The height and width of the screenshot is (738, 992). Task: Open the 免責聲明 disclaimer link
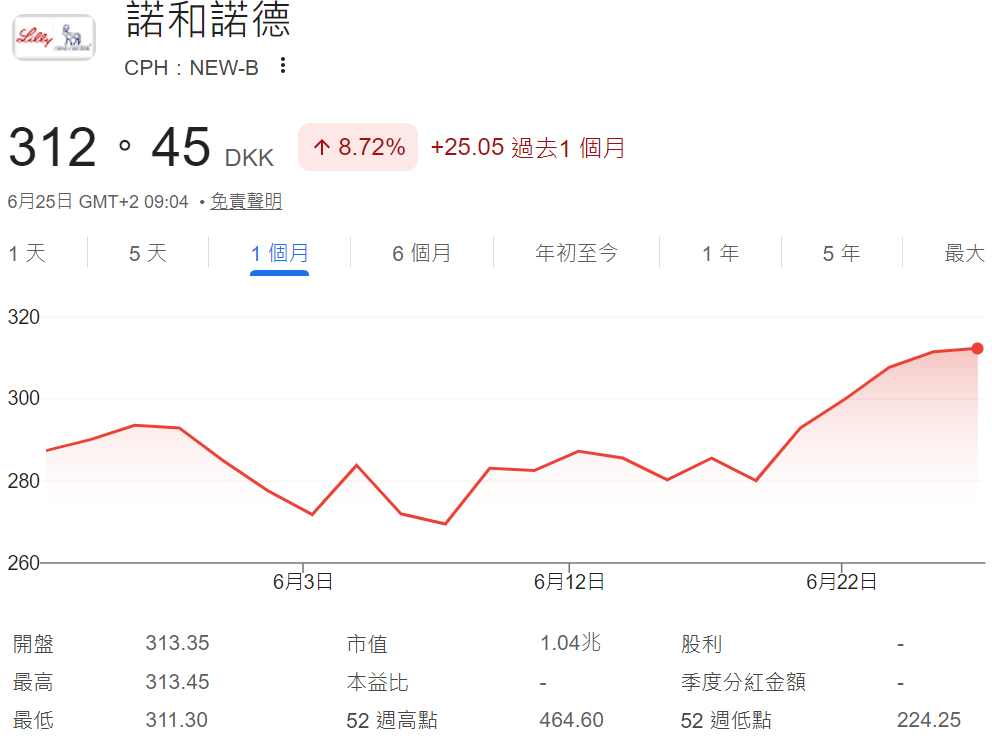[246, 201]
